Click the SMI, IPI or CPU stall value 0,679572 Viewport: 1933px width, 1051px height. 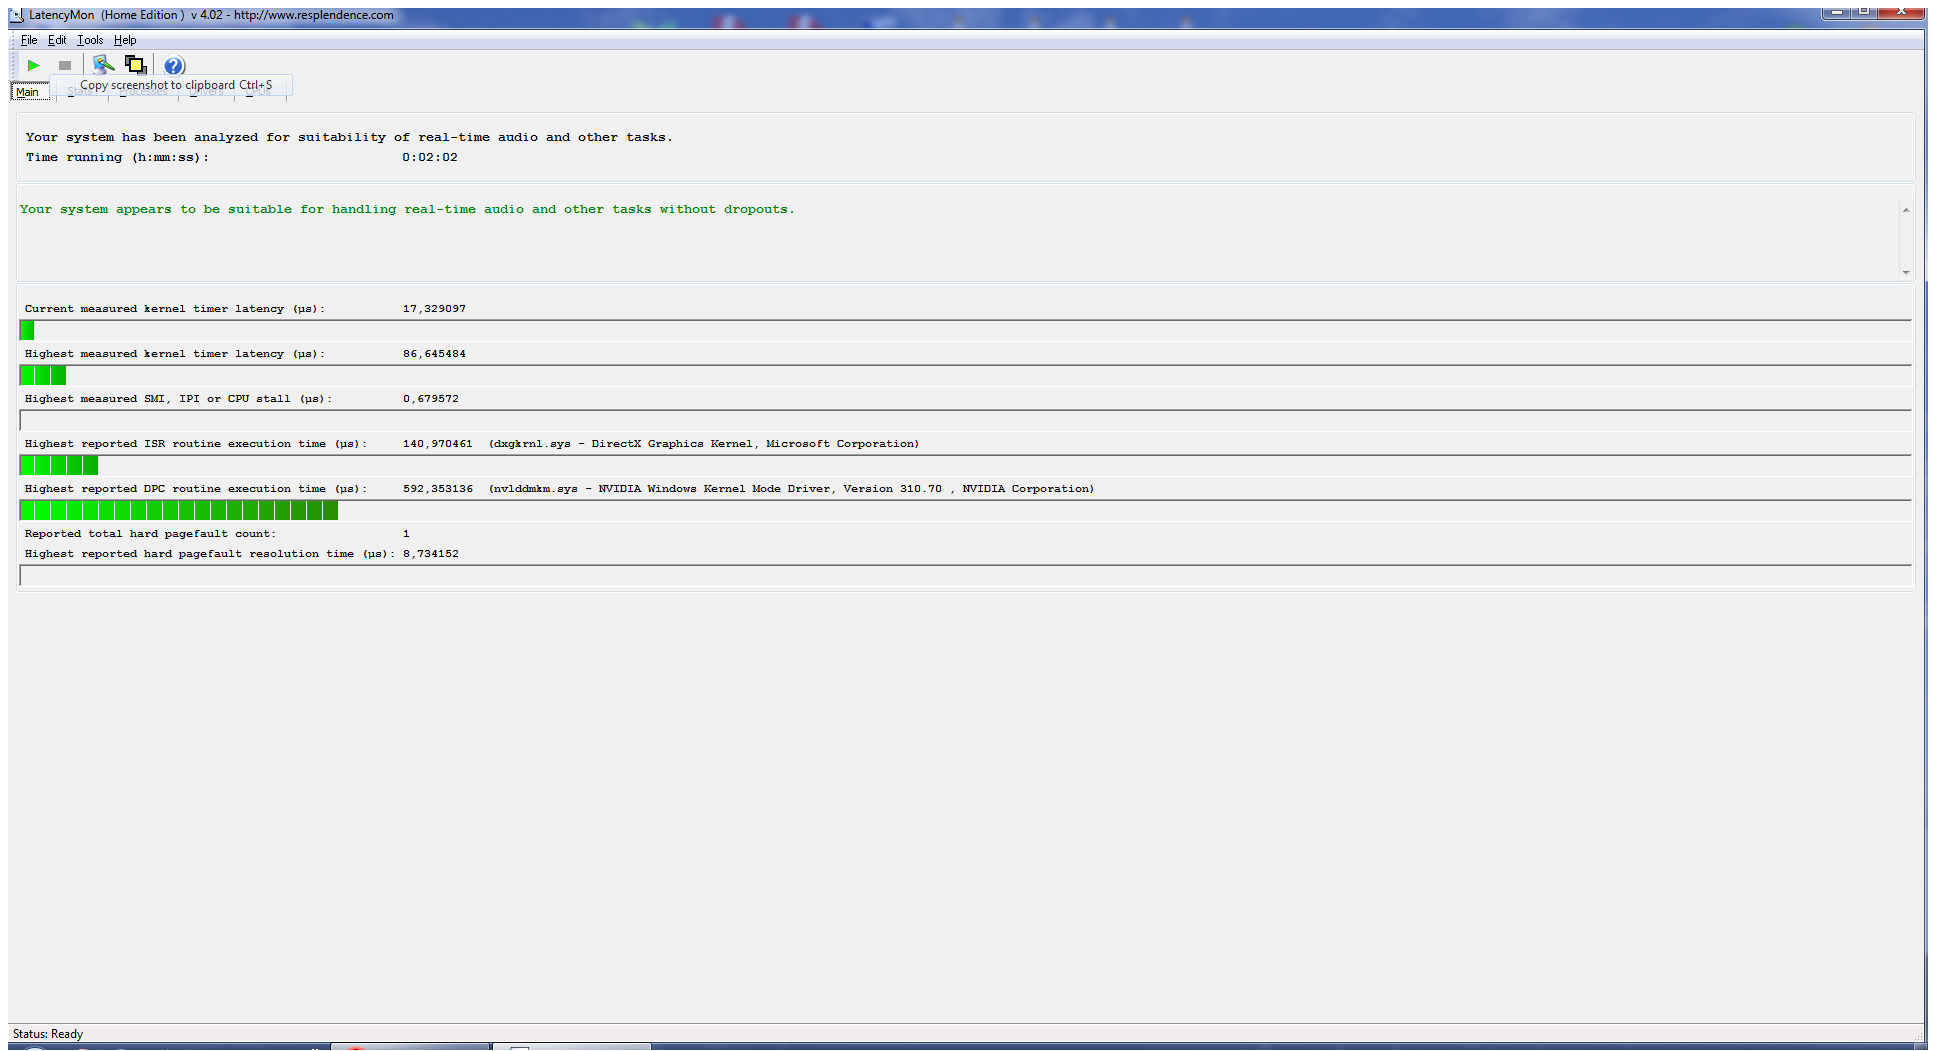click(x=431, y=398)
